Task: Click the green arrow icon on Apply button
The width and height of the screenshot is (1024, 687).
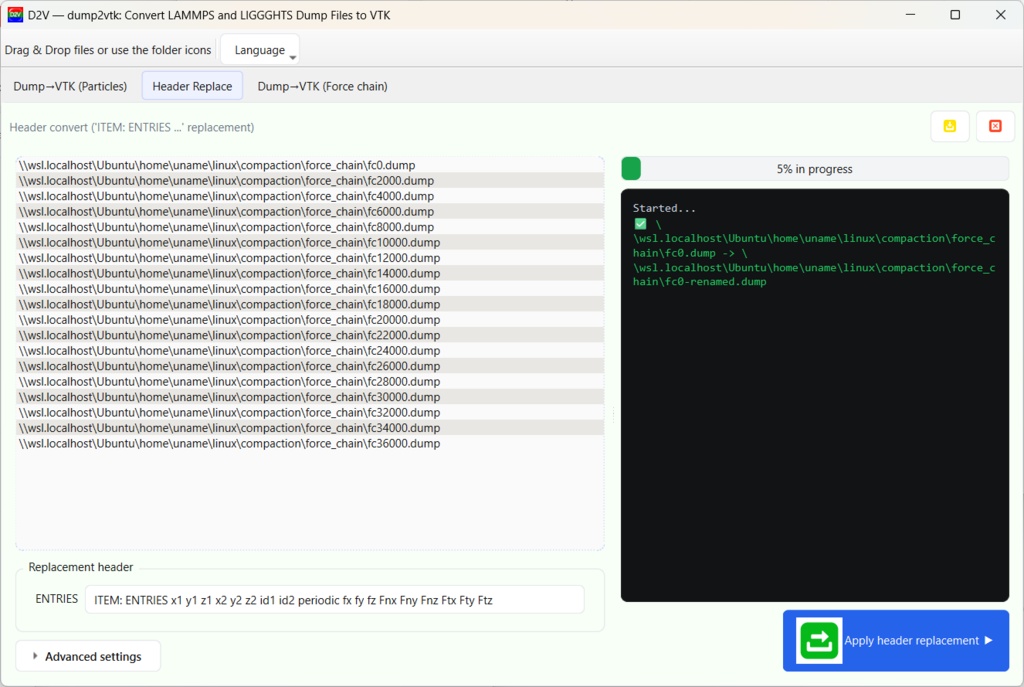Action: 817,640
